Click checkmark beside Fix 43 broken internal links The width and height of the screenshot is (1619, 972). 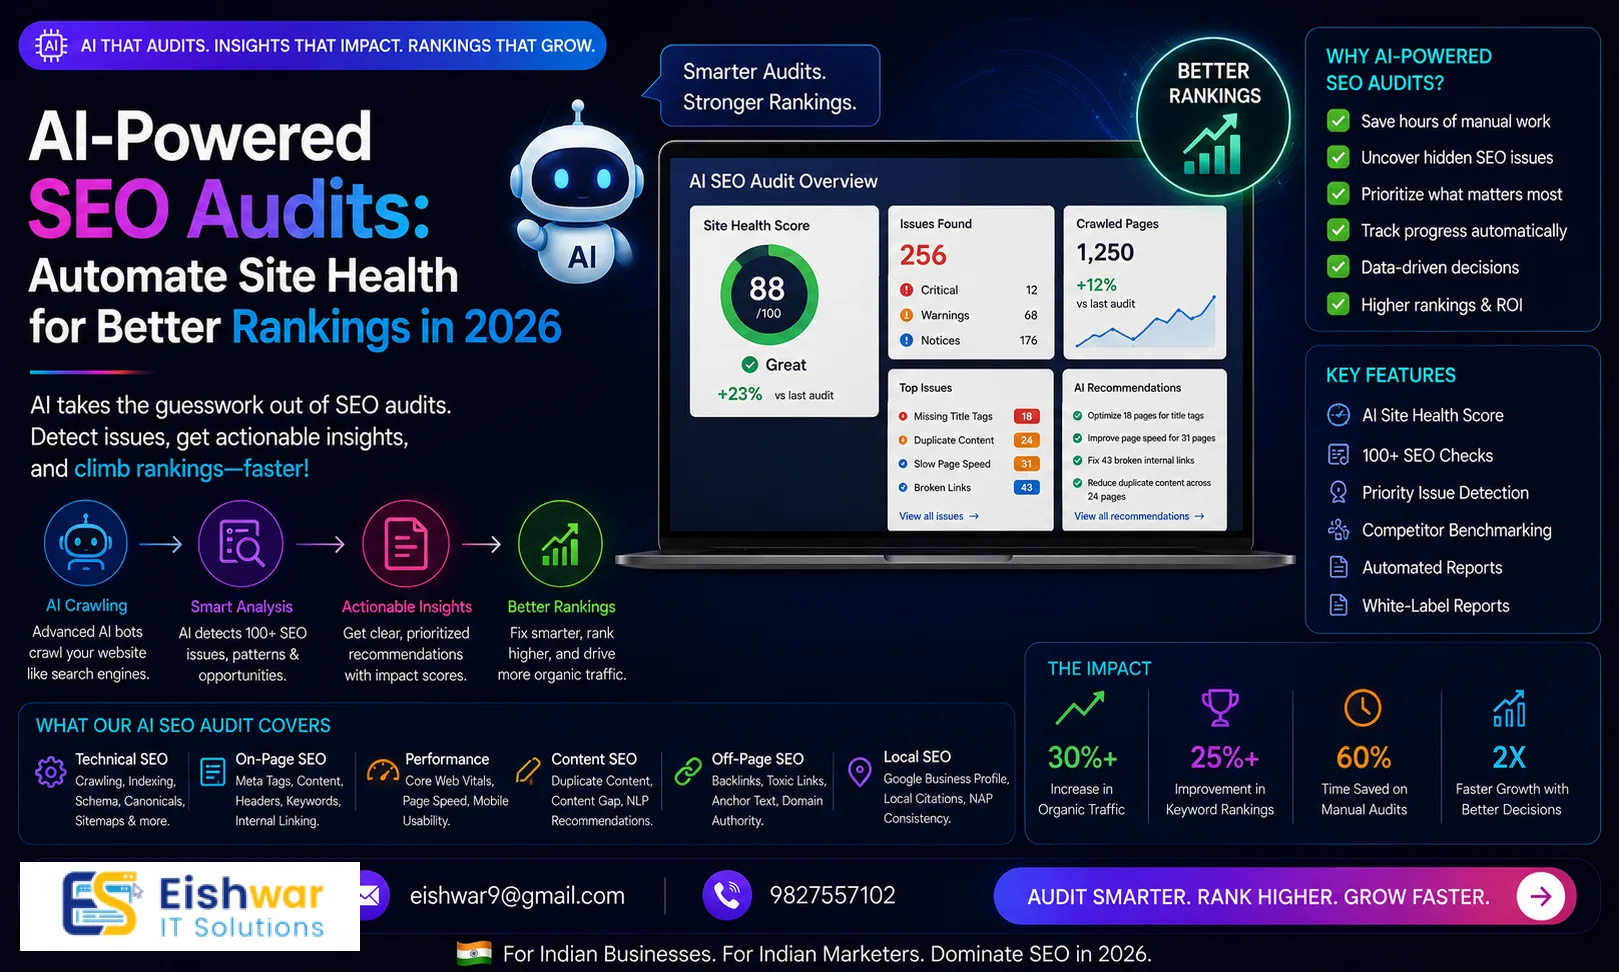point(1078,460)
